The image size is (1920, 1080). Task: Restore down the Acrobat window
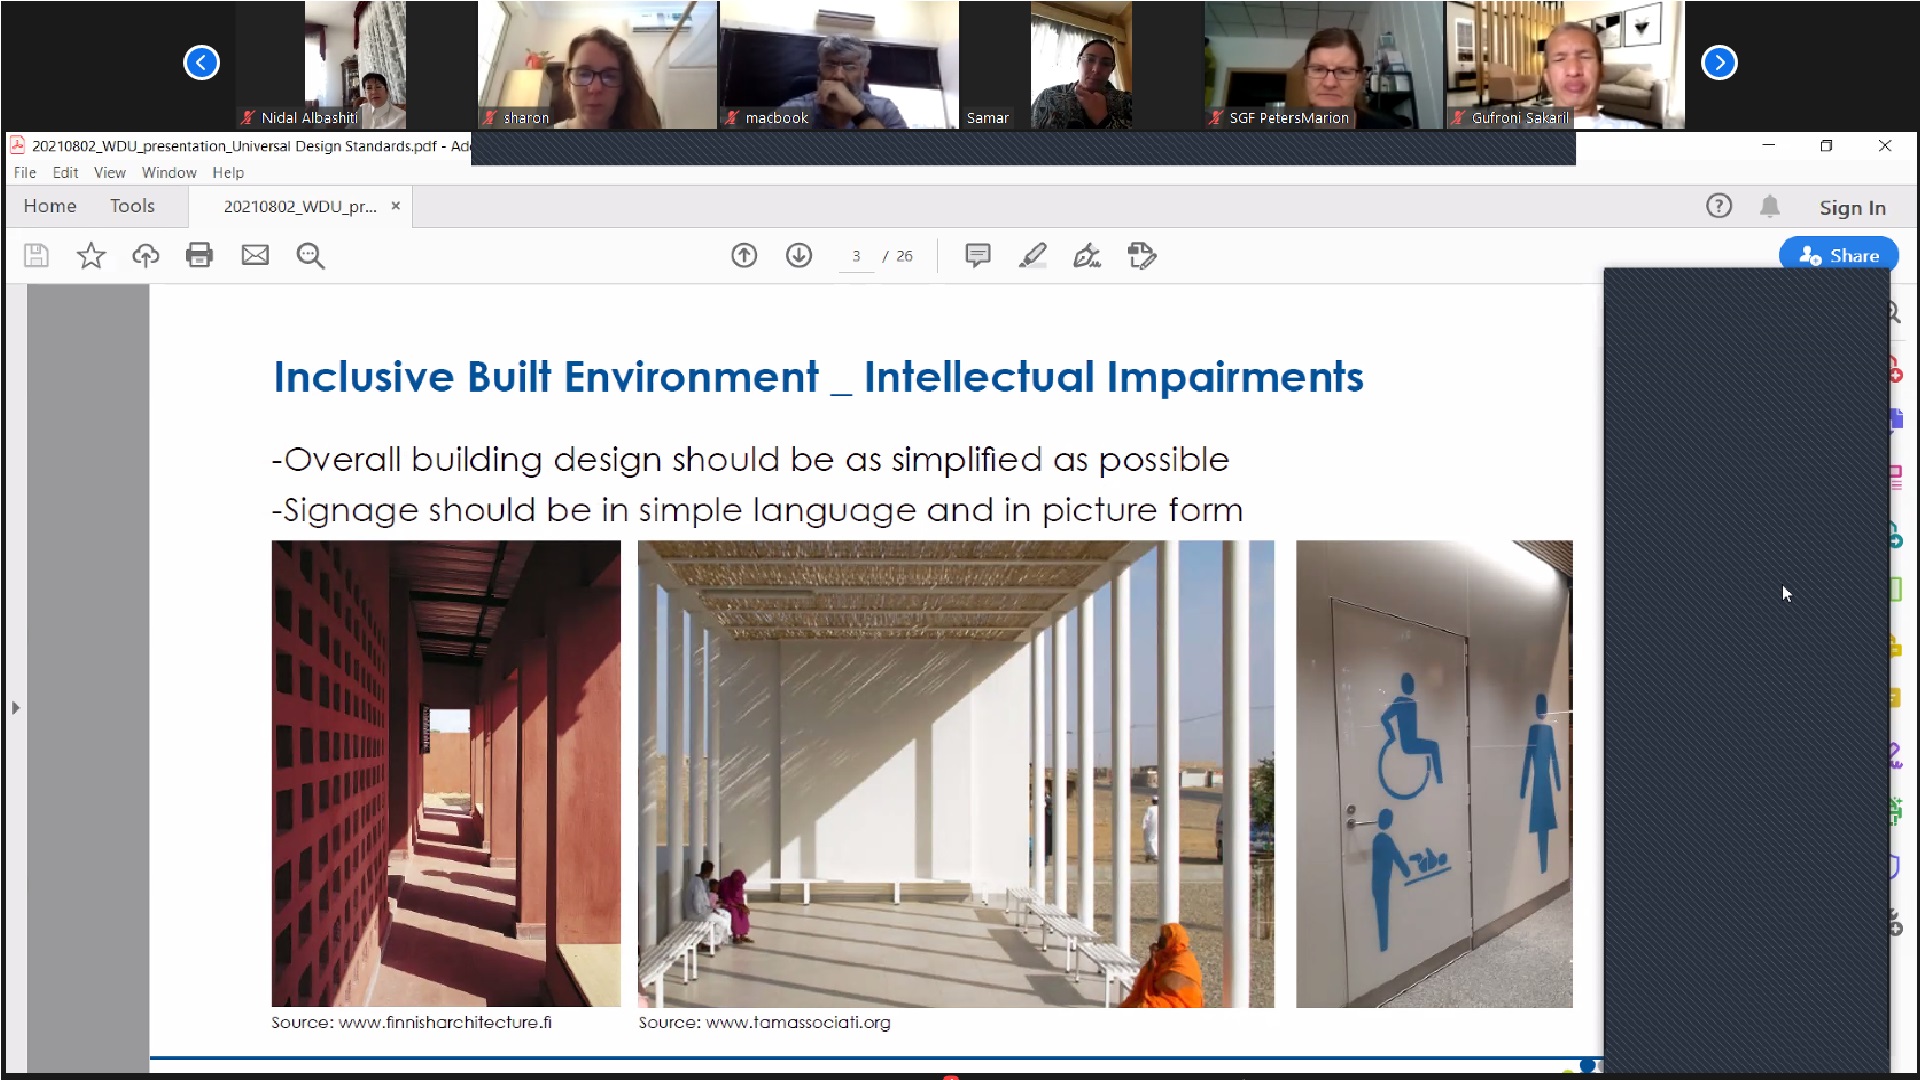(x=1826, y=146)
